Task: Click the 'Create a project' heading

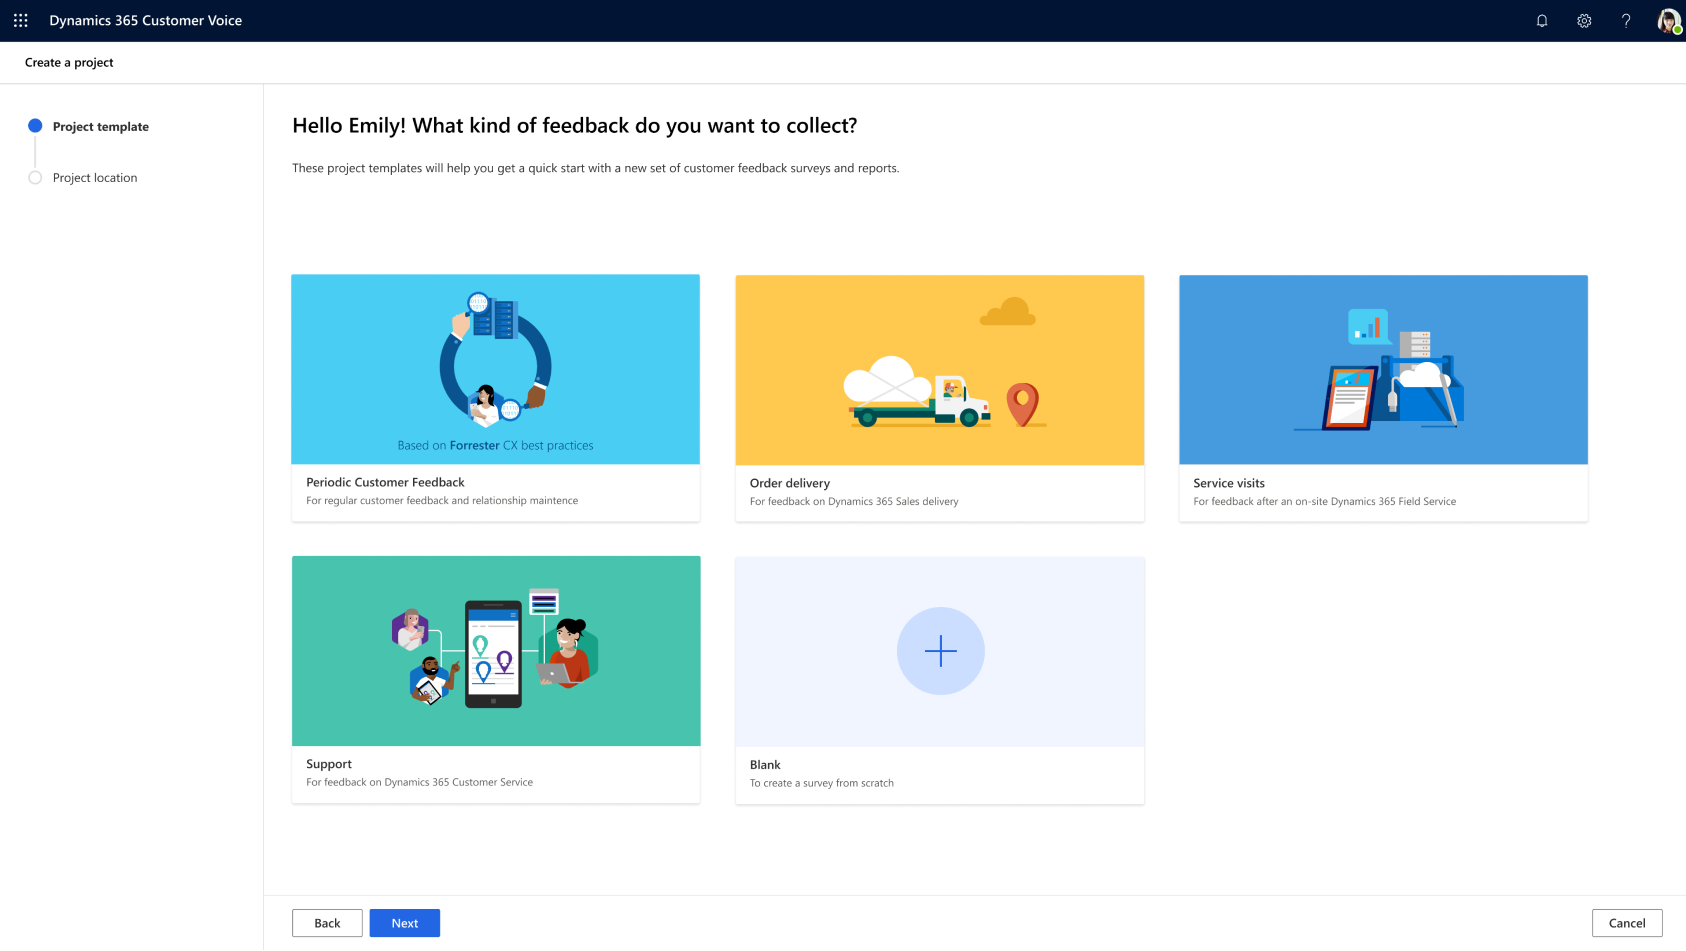Action: [69, 62]
